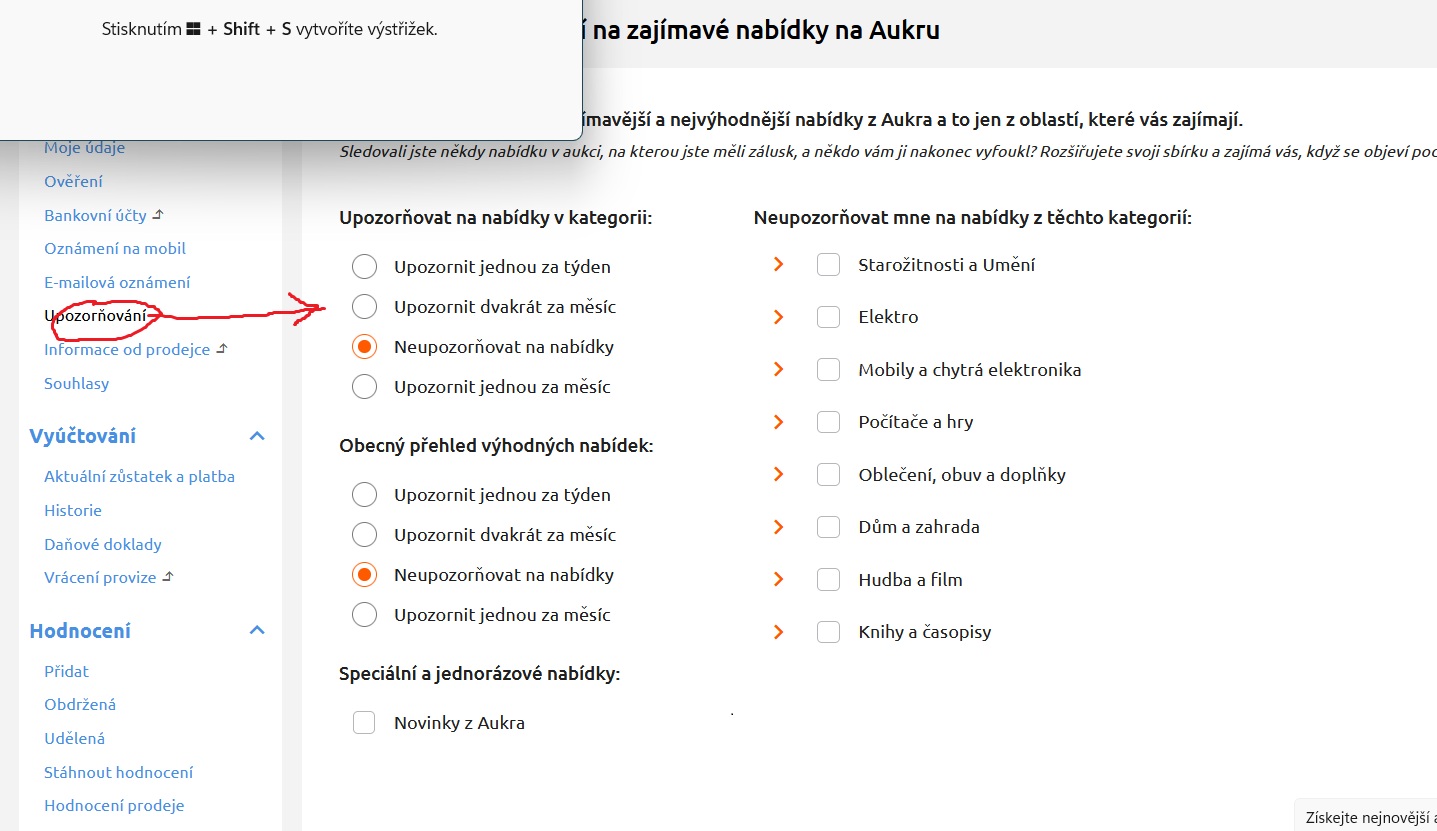The height and width of the screenshot is (831, 1437).
Task: Enable the Hudba a film checkbox
Action: pos(828,580)
